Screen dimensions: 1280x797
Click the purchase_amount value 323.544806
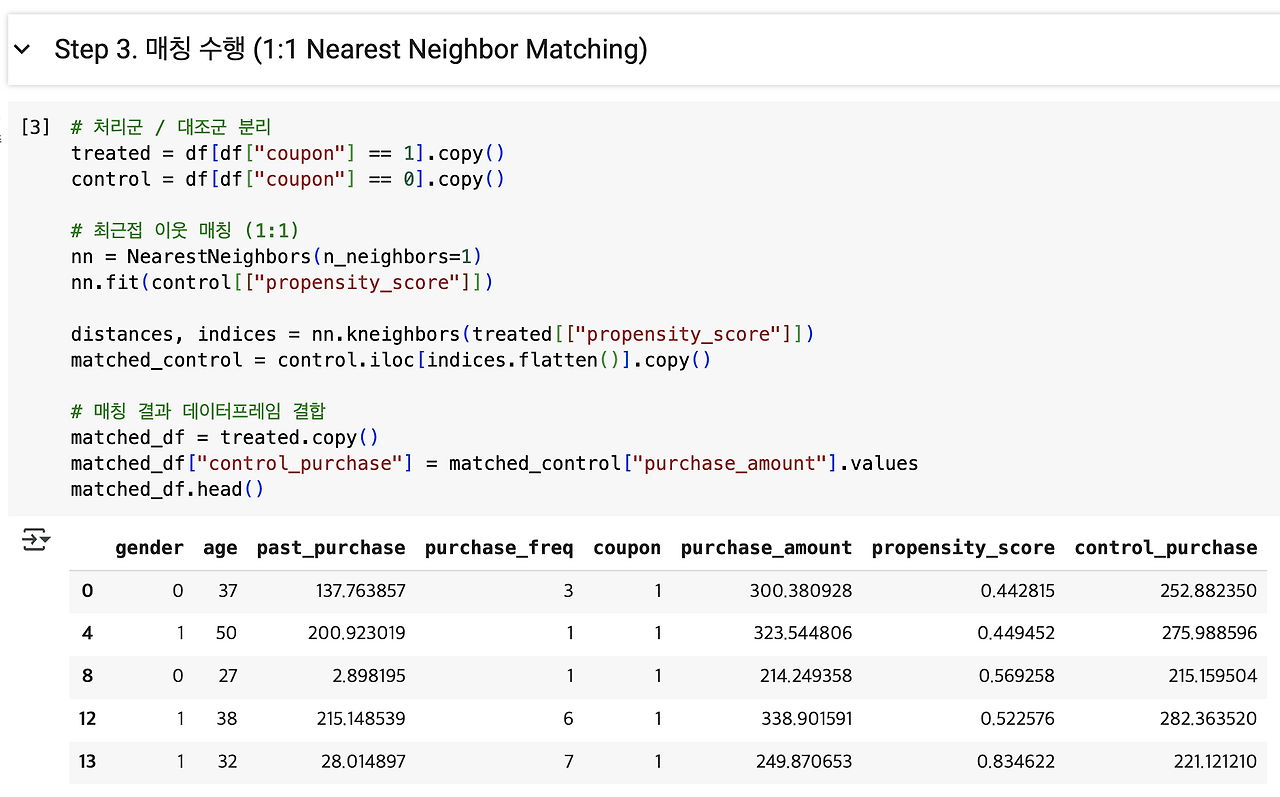click(801, 633)
